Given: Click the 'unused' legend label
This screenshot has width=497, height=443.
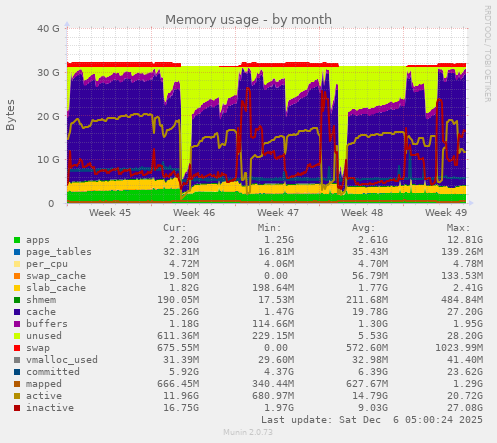Looking at the screenshot, I should [x=44, y=336].
